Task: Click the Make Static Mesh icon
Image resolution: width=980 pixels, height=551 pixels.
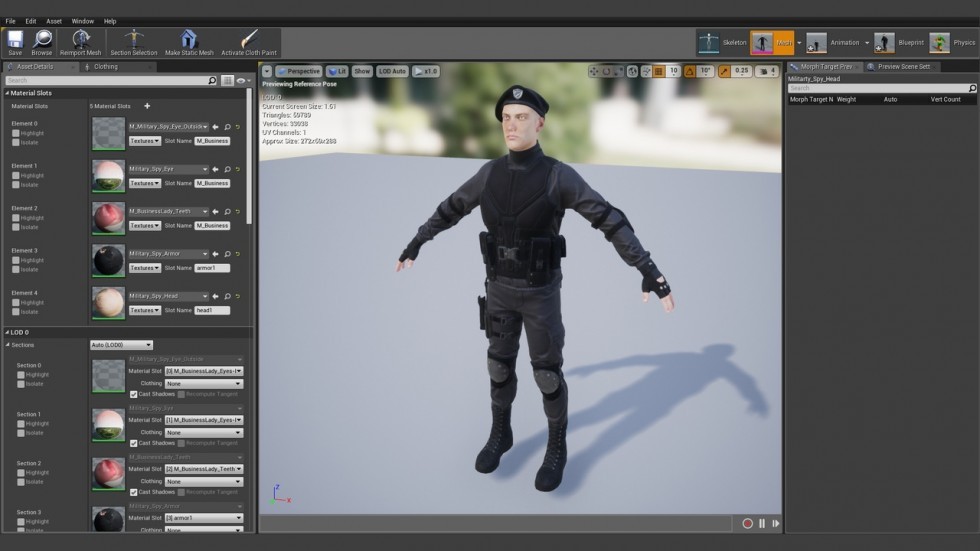Action: coord(189,40)
